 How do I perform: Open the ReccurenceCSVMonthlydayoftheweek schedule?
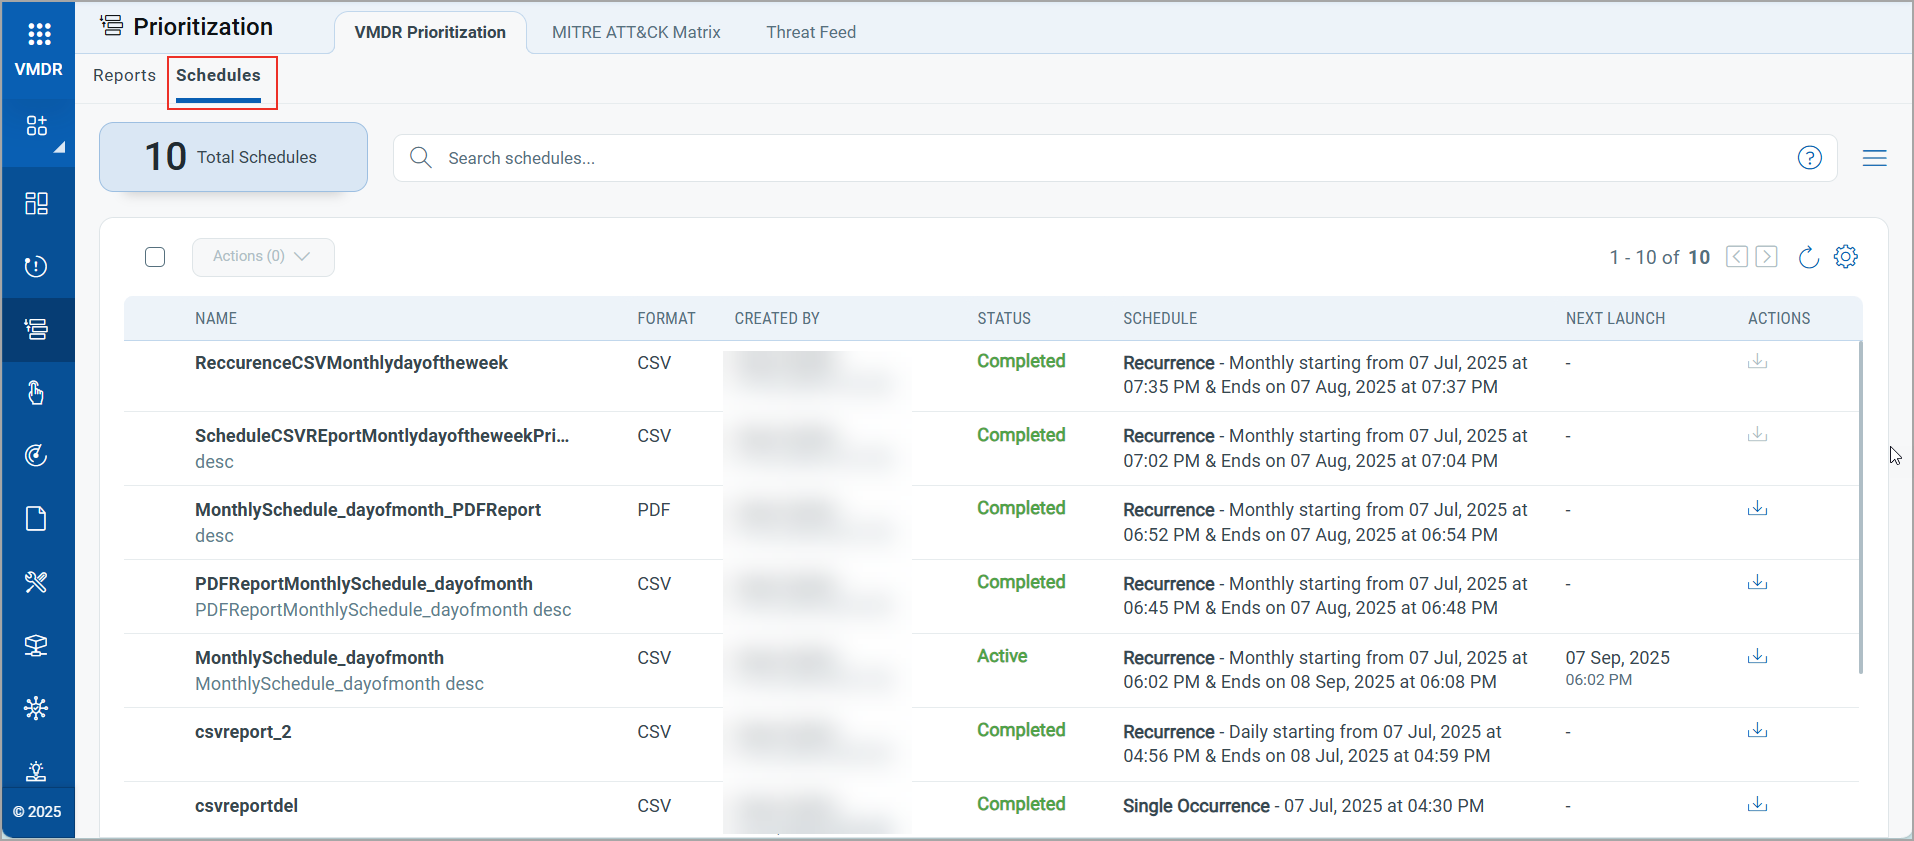pos(351,363)
